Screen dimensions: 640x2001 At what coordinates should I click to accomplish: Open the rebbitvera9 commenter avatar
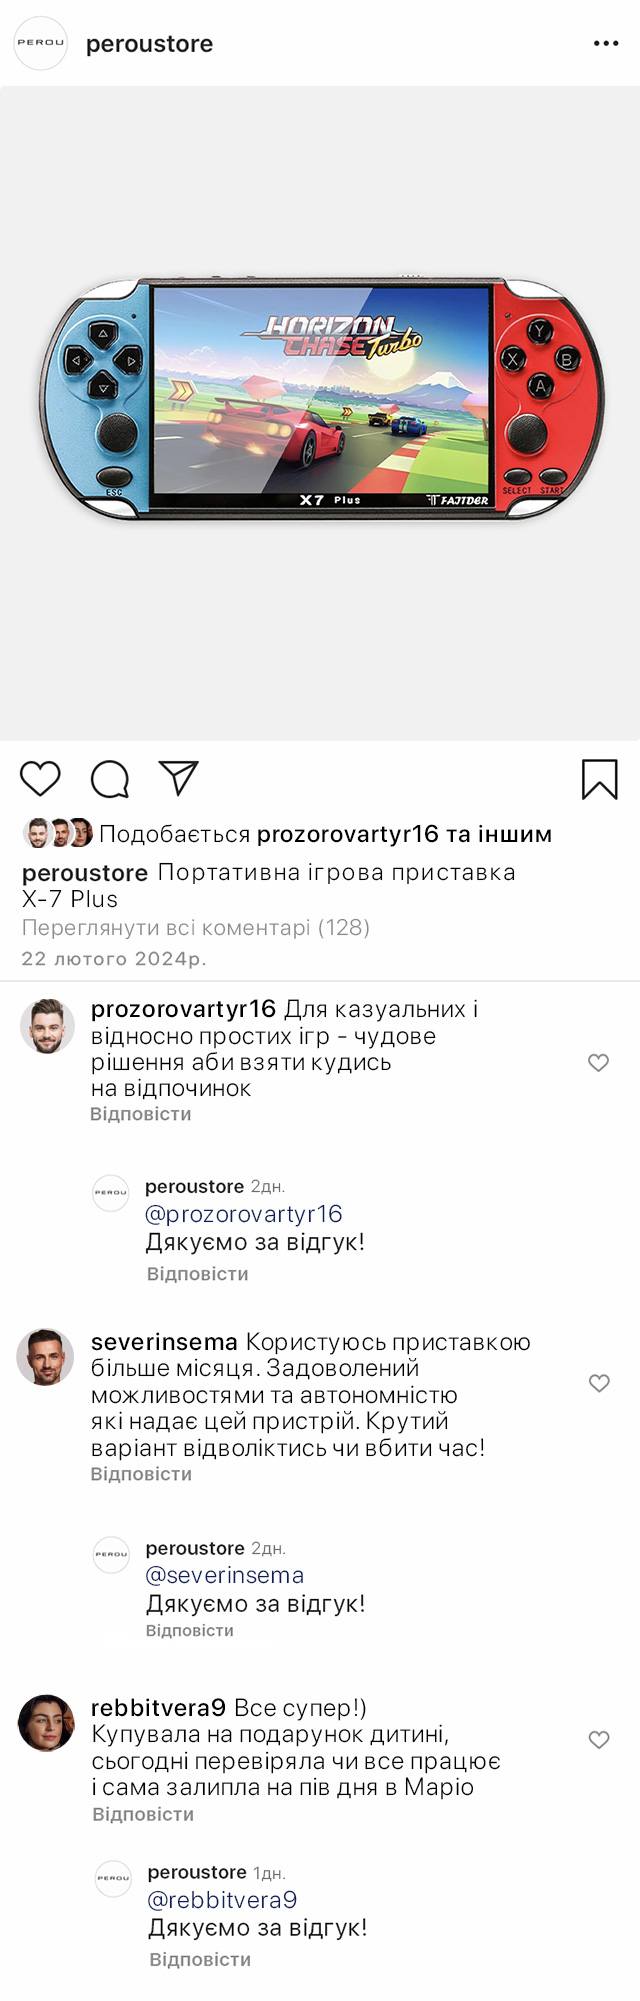pos(46,1722)
